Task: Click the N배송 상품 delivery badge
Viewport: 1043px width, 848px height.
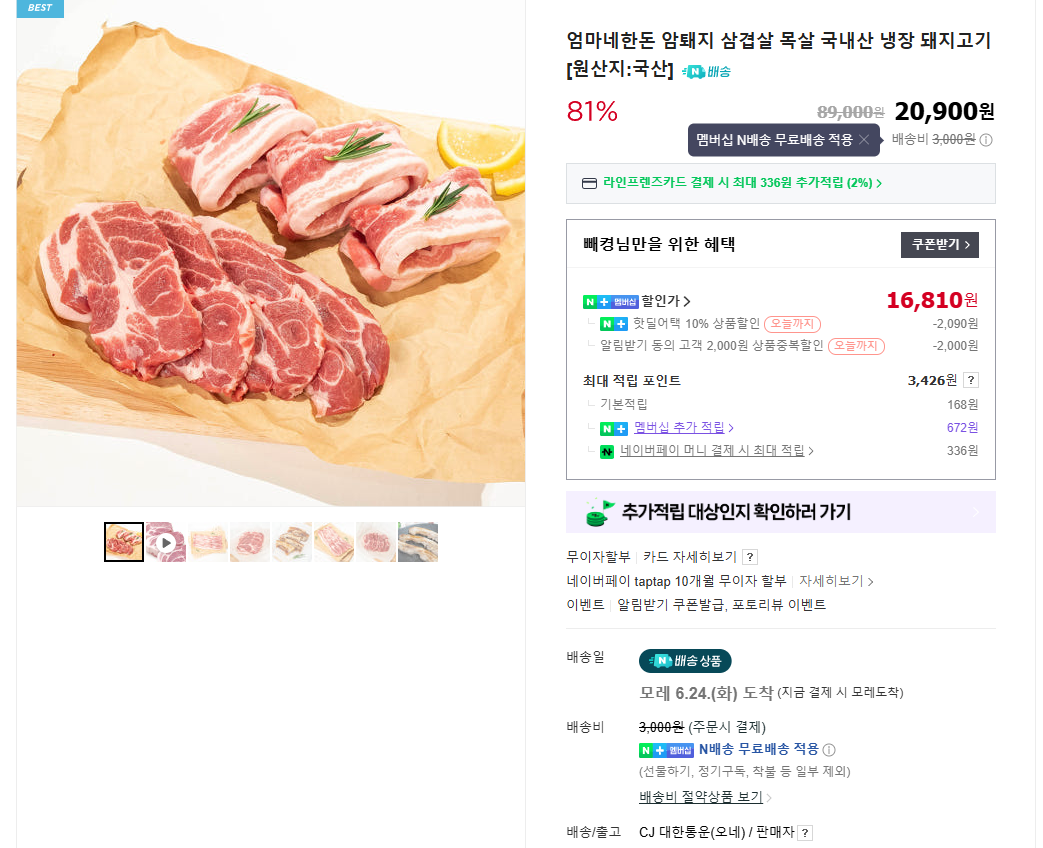Action: pos(685,661)
